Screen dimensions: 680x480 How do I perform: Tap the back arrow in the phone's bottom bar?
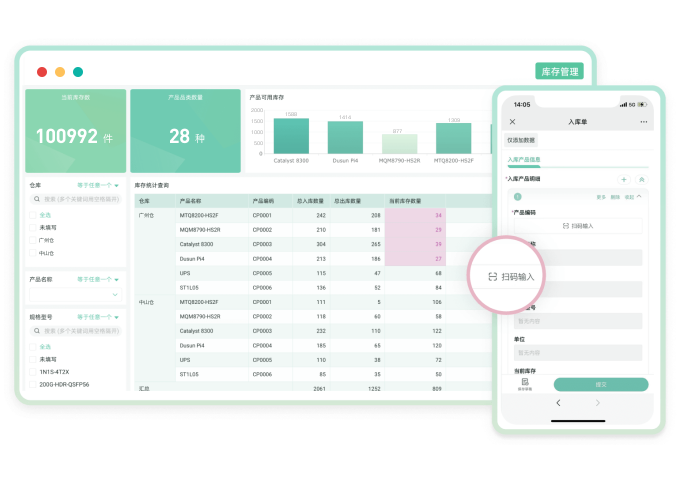pyautogui.click(x=558, y=403)
